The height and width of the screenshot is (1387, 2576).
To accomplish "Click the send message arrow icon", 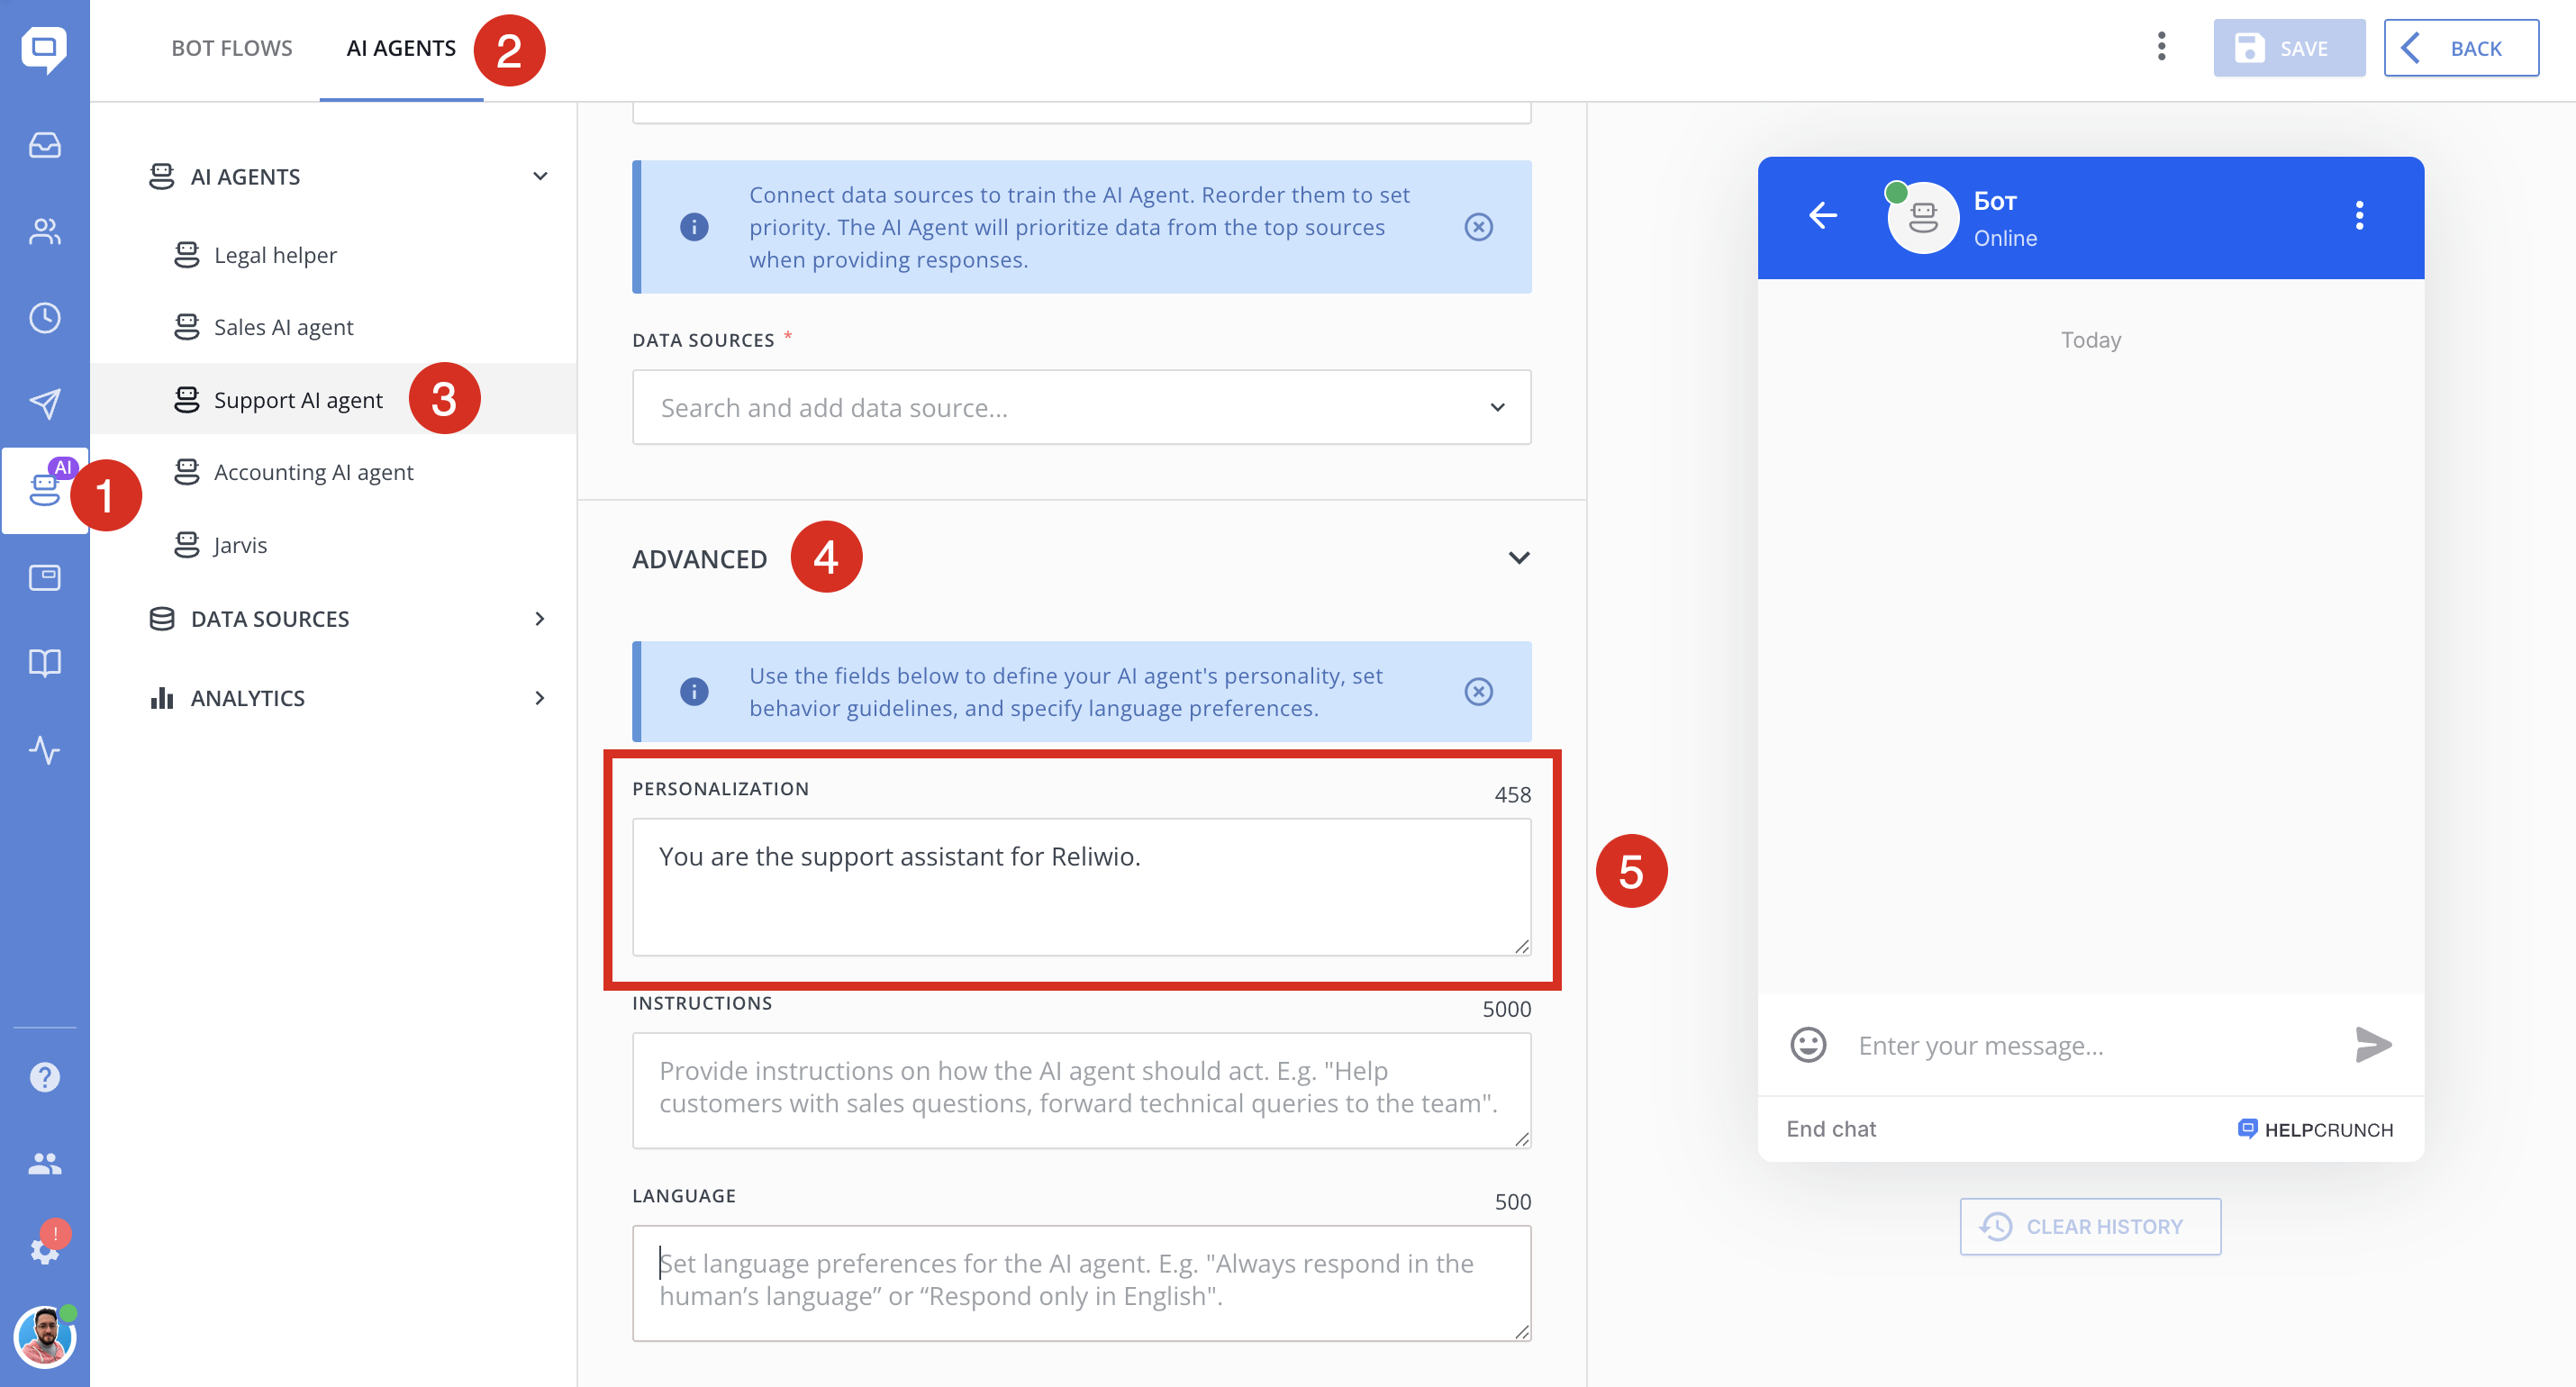I will [2372, 1045].
